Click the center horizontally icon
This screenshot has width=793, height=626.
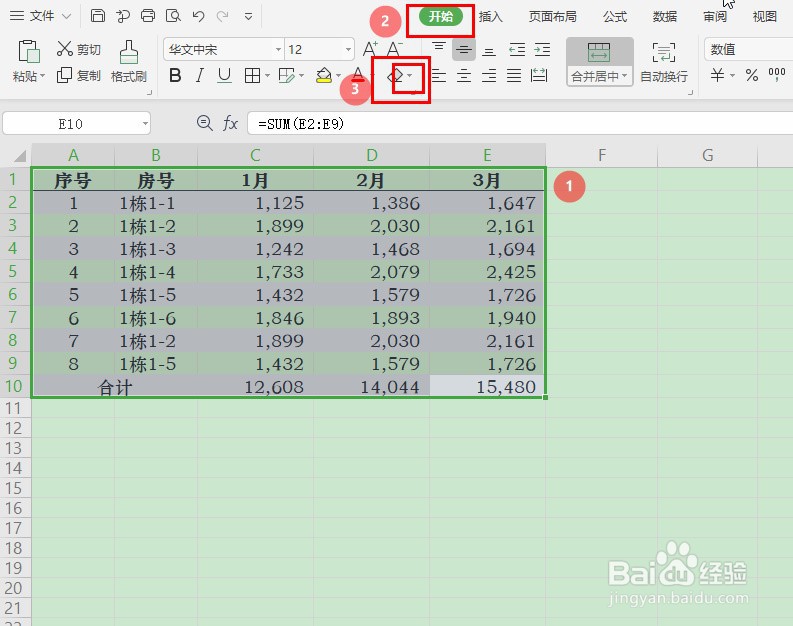click(x=463, y=76)
